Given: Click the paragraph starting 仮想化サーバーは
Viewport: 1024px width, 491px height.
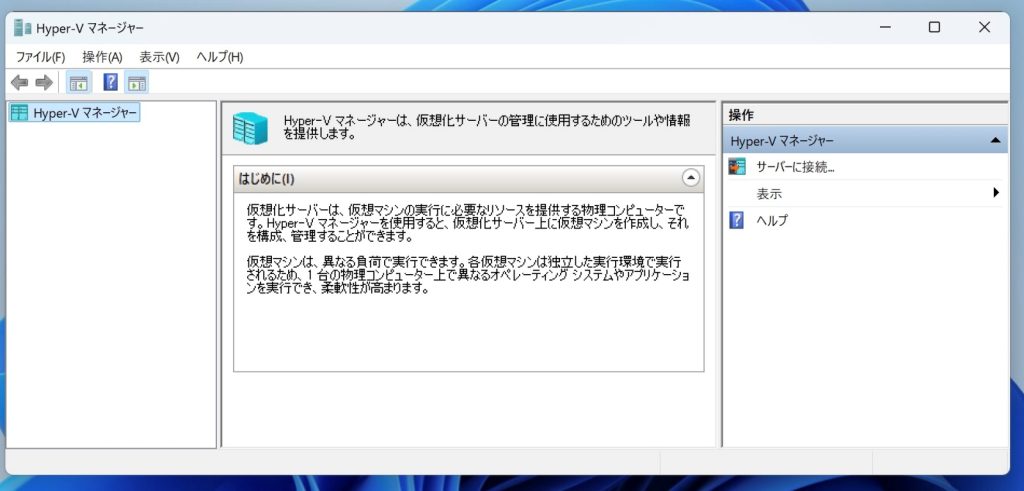Looking at the screenshot, I should point(467,222).
